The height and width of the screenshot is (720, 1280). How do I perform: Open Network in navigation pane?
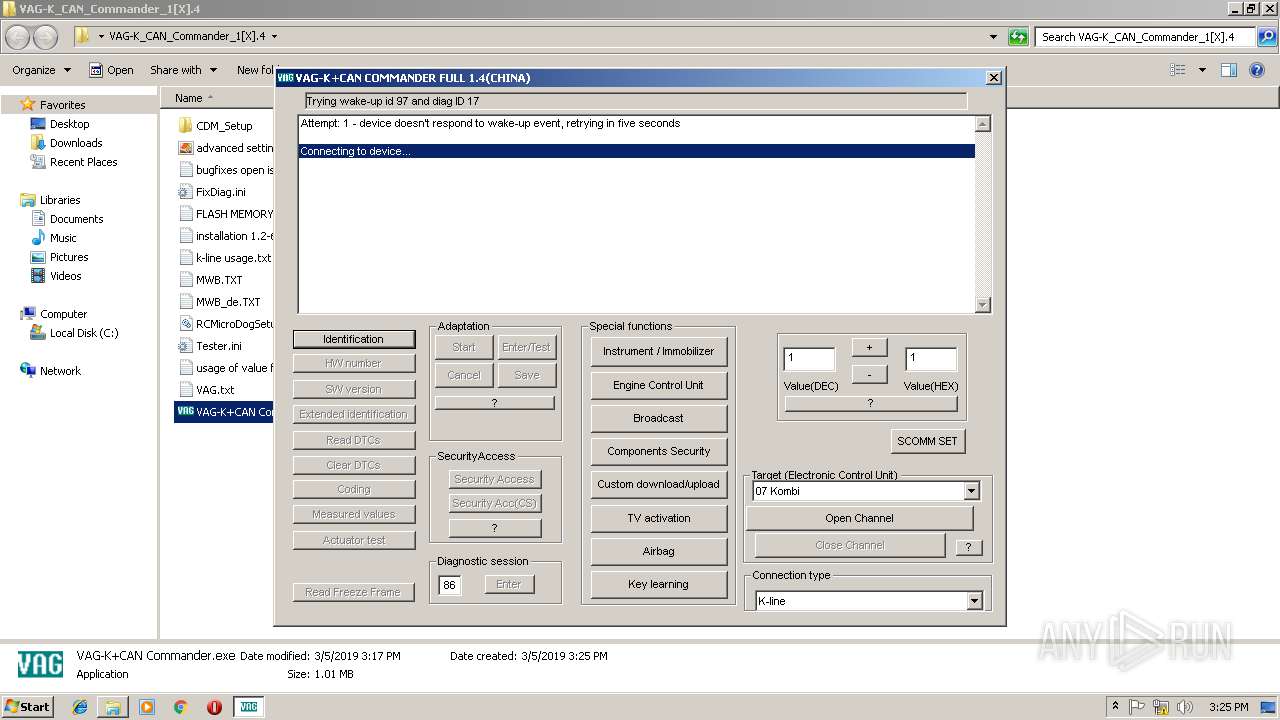60,371
